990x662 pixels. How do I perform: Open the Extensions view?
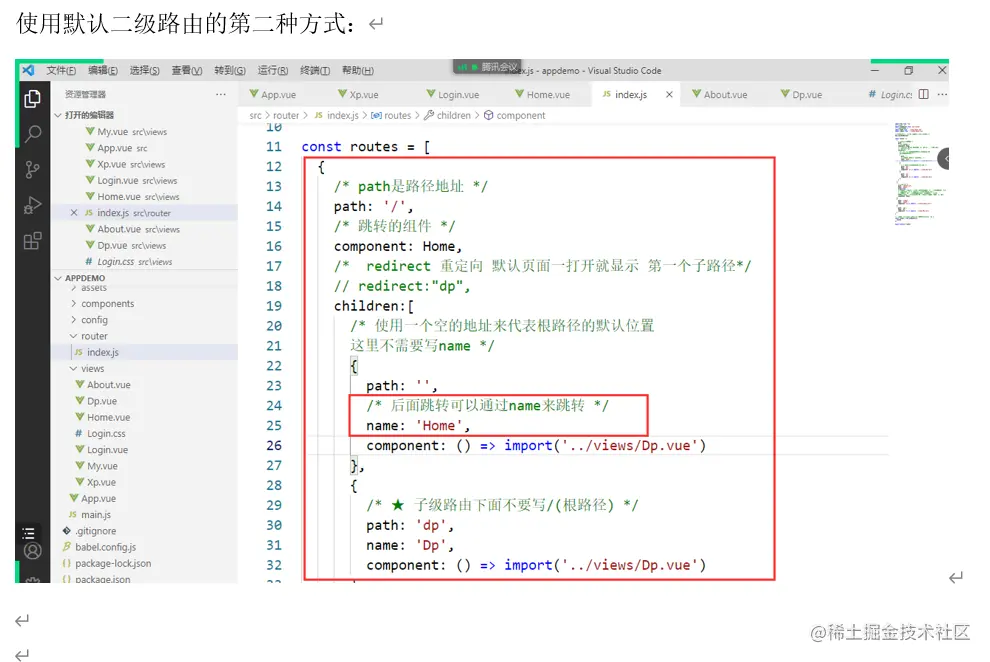pos(32,240)
